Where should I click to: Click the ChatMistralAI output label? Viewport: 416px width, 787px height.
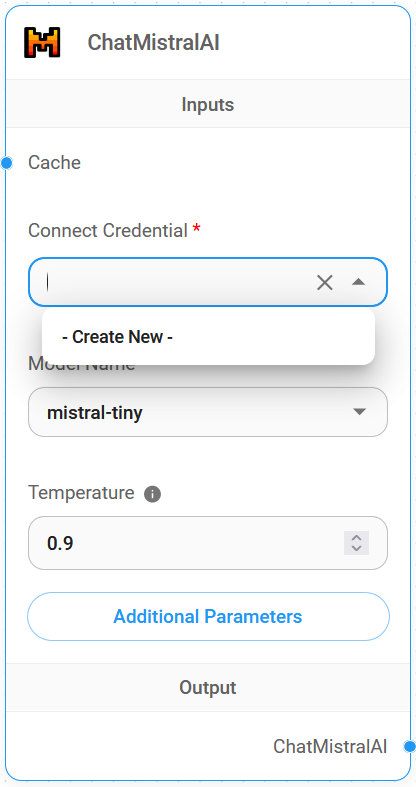[330, 747]
